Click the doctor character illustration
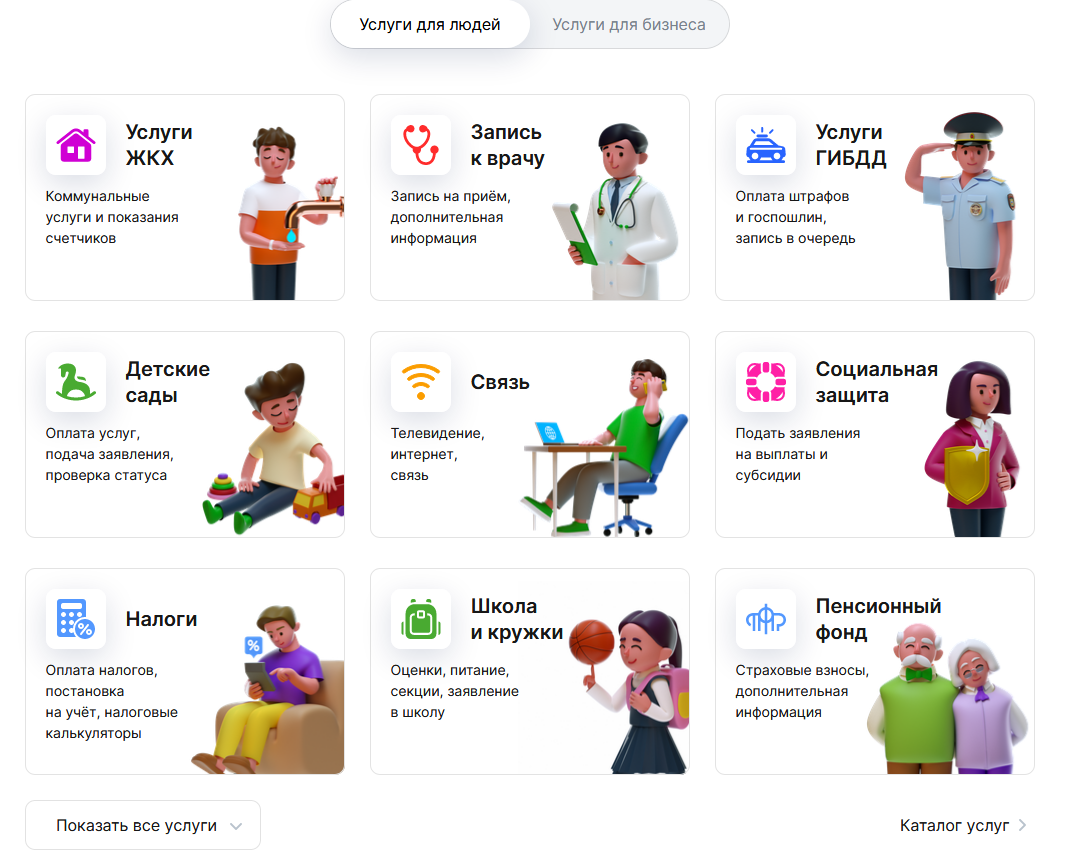Image resolution: width=1067 pixels, height=868 pixels. (x=616, y=212)
